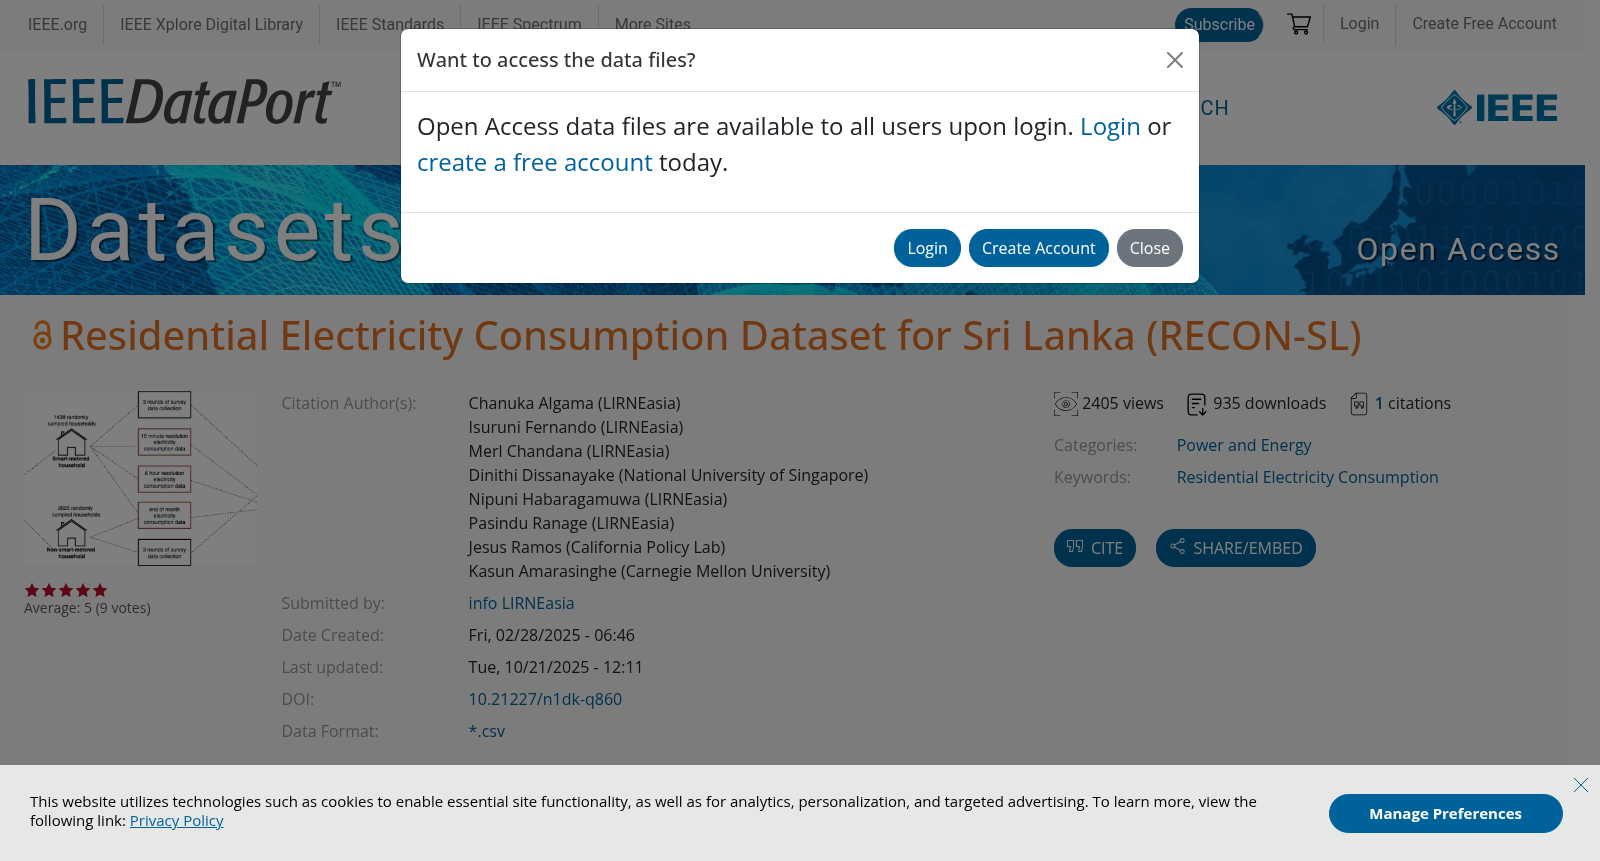Open the SHARE/EMBED button

coord(1236,548)
